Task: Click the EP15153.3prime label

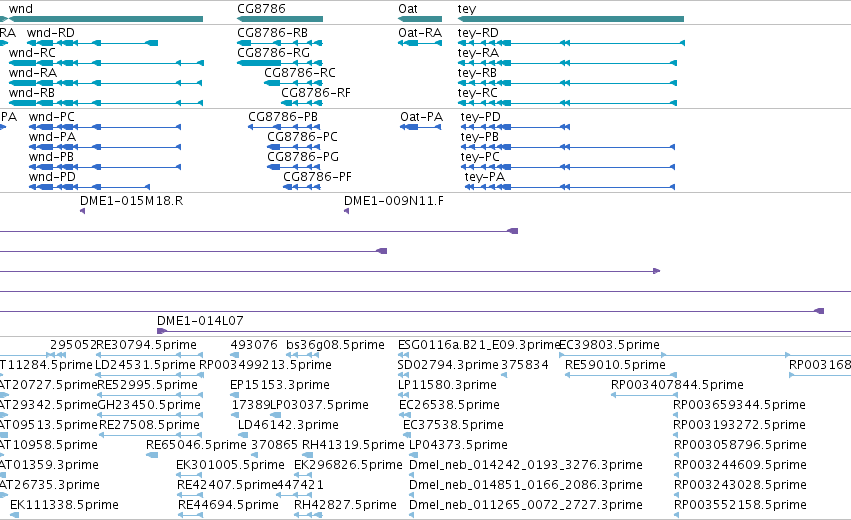Action: (x=280, y=385)
